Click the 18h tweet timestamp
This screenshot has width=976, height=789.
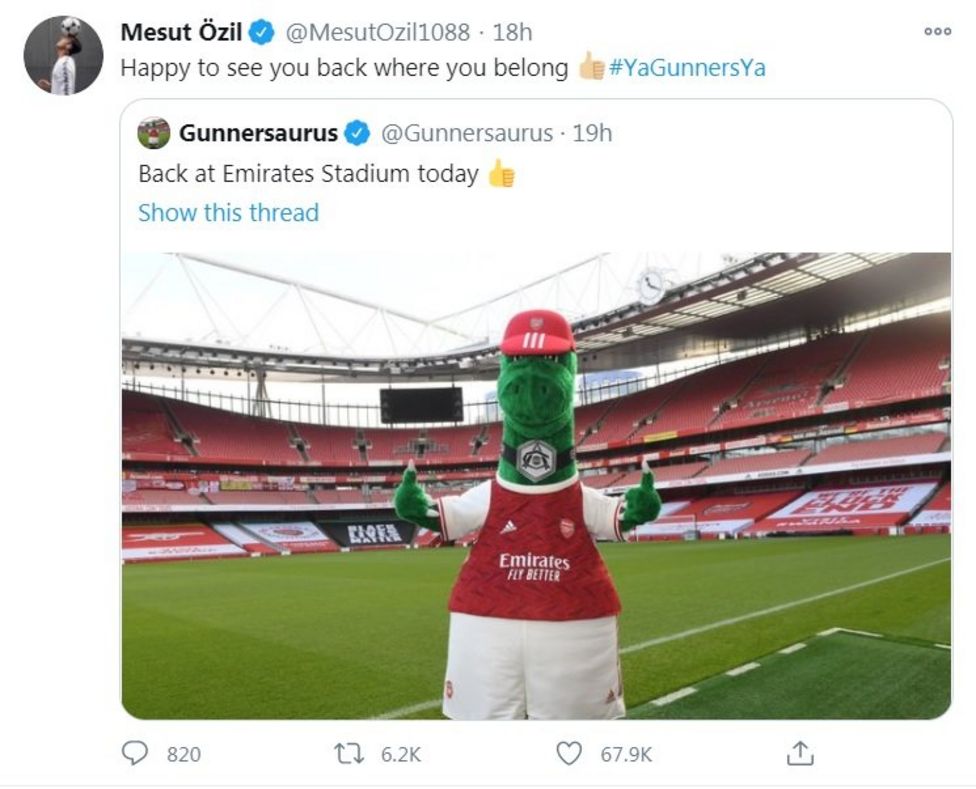click(x=513, y=32)
